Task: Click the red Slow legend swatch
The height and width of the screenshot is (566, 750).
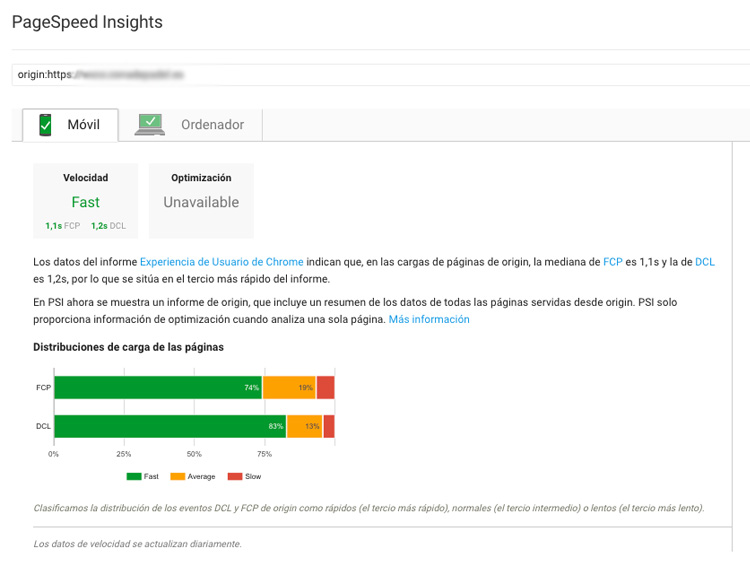Action: click(235, 477)
